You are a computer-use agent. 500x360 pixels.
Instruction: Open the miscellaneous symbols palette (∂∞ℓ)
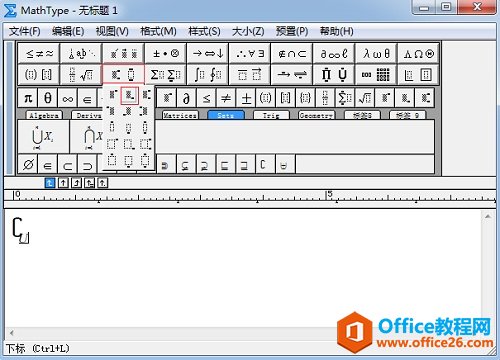tap(334, 53)
